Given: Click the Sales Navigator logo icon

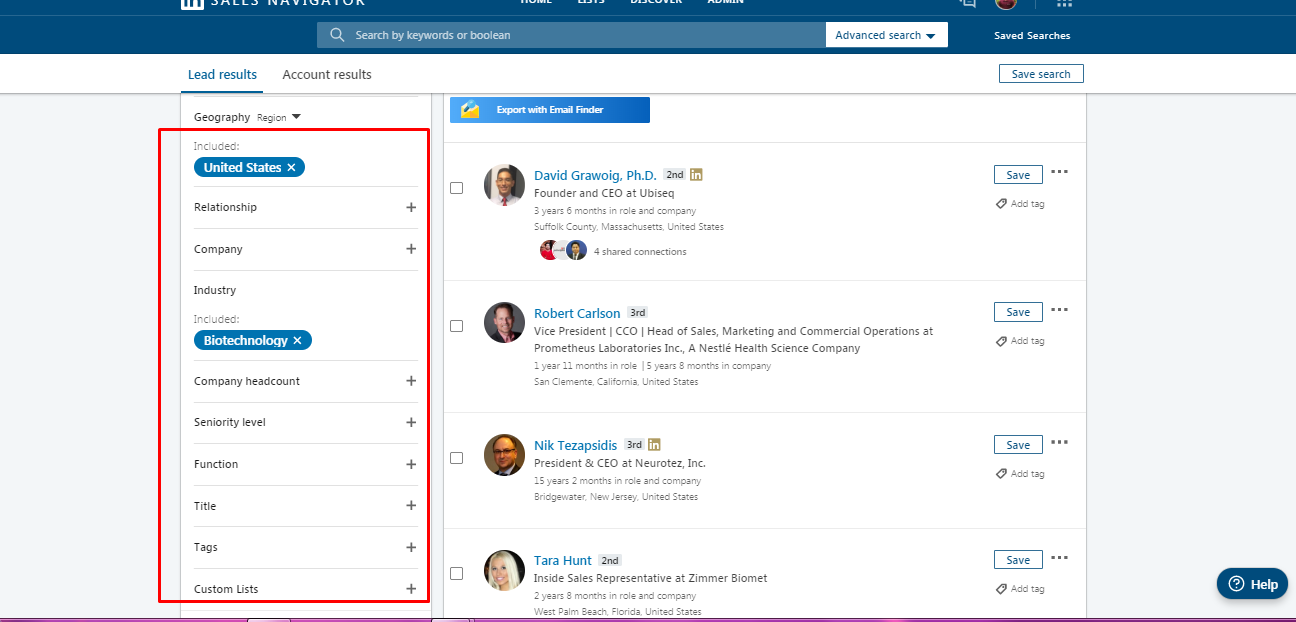Looking at the screenshot, I should click(x=192, y=4).
